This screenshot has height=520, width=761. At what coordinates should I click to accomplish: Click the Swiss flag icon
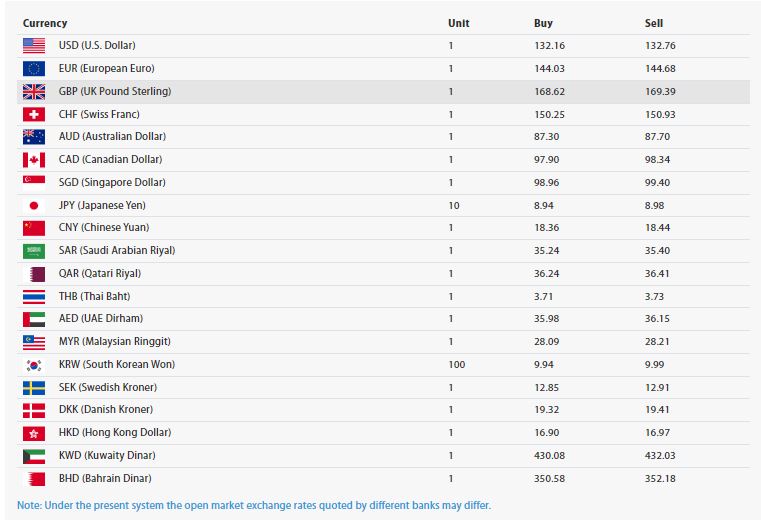click(34, 114)
